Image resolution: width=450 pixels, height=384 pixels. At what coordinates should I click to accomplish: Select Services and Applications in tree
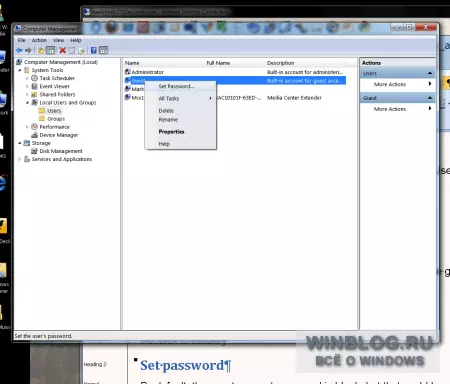pyautogui.click(x=62, y=159)
